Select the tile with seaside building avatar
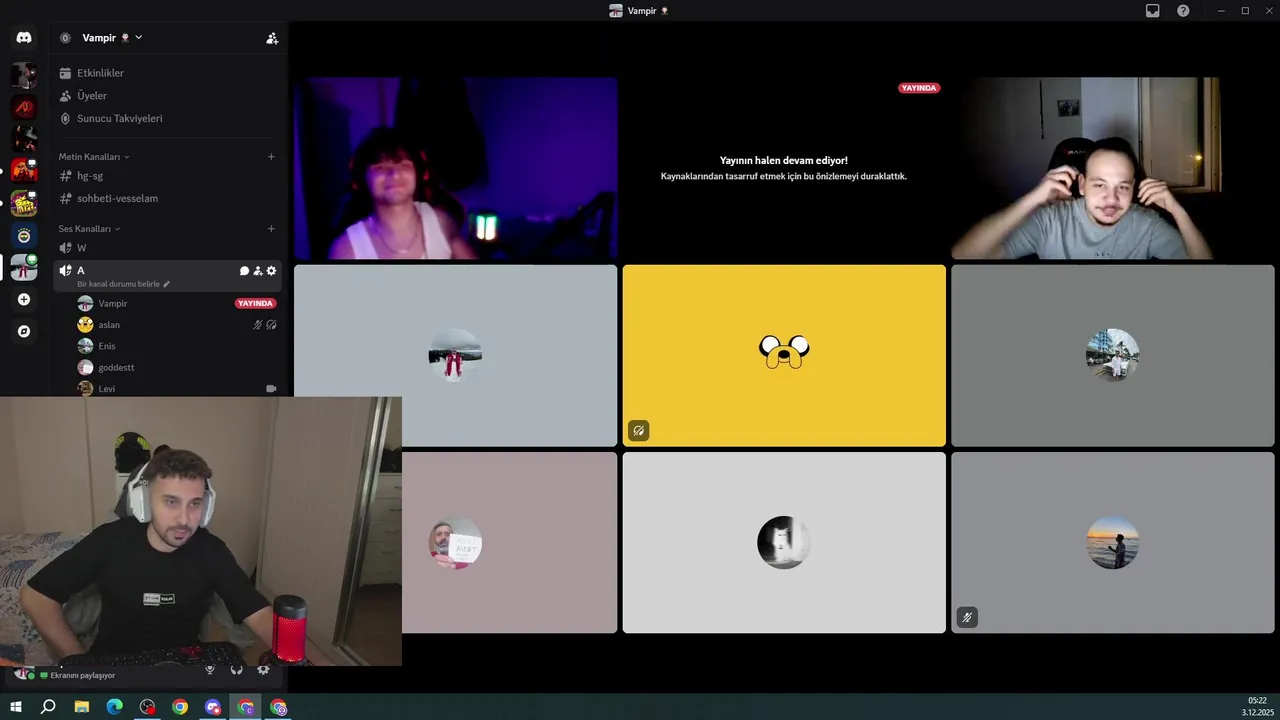Screen dimensions: 1280x720 1112,355
